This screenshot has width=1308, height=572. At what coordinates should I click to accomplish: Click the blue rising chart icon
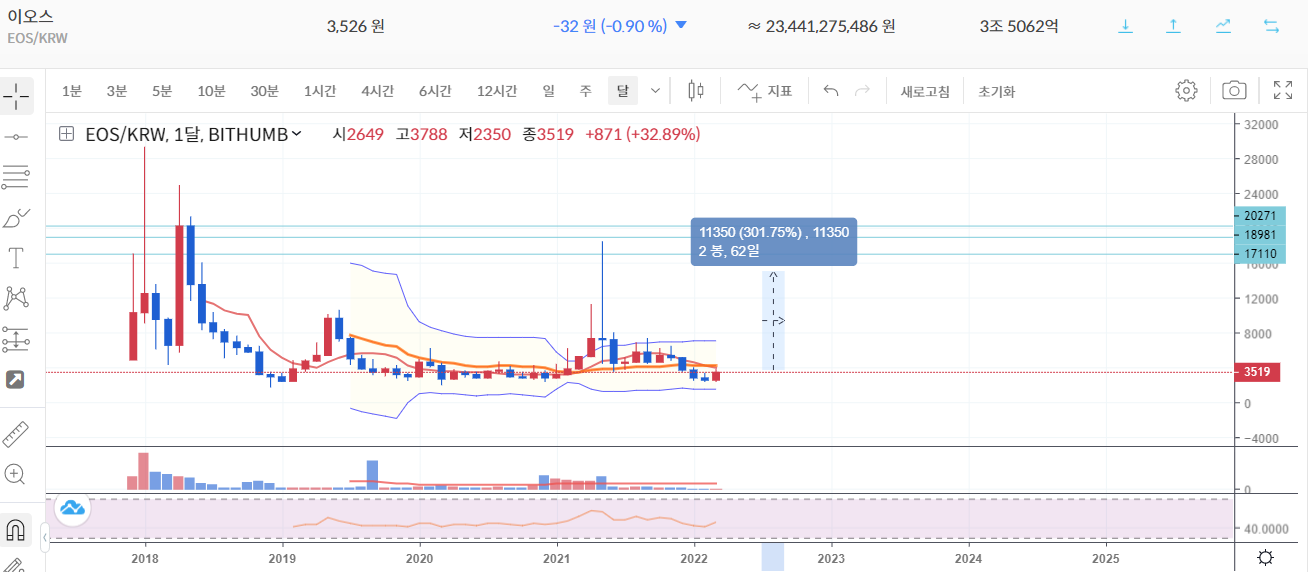point(1223,26)
